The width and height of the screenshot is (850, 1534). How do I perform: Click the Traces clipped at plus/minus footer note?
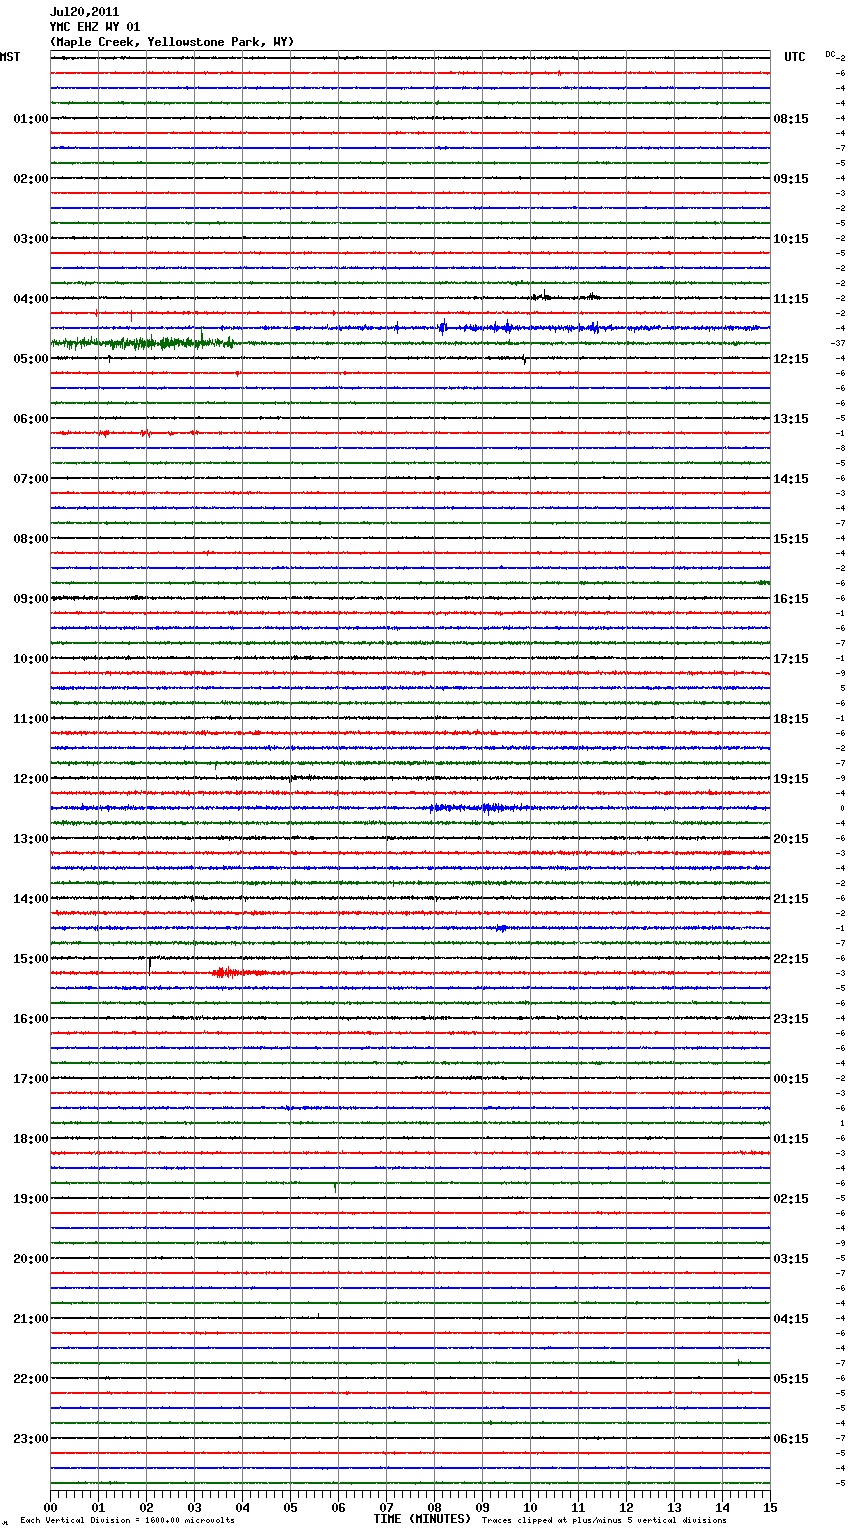604,1520
